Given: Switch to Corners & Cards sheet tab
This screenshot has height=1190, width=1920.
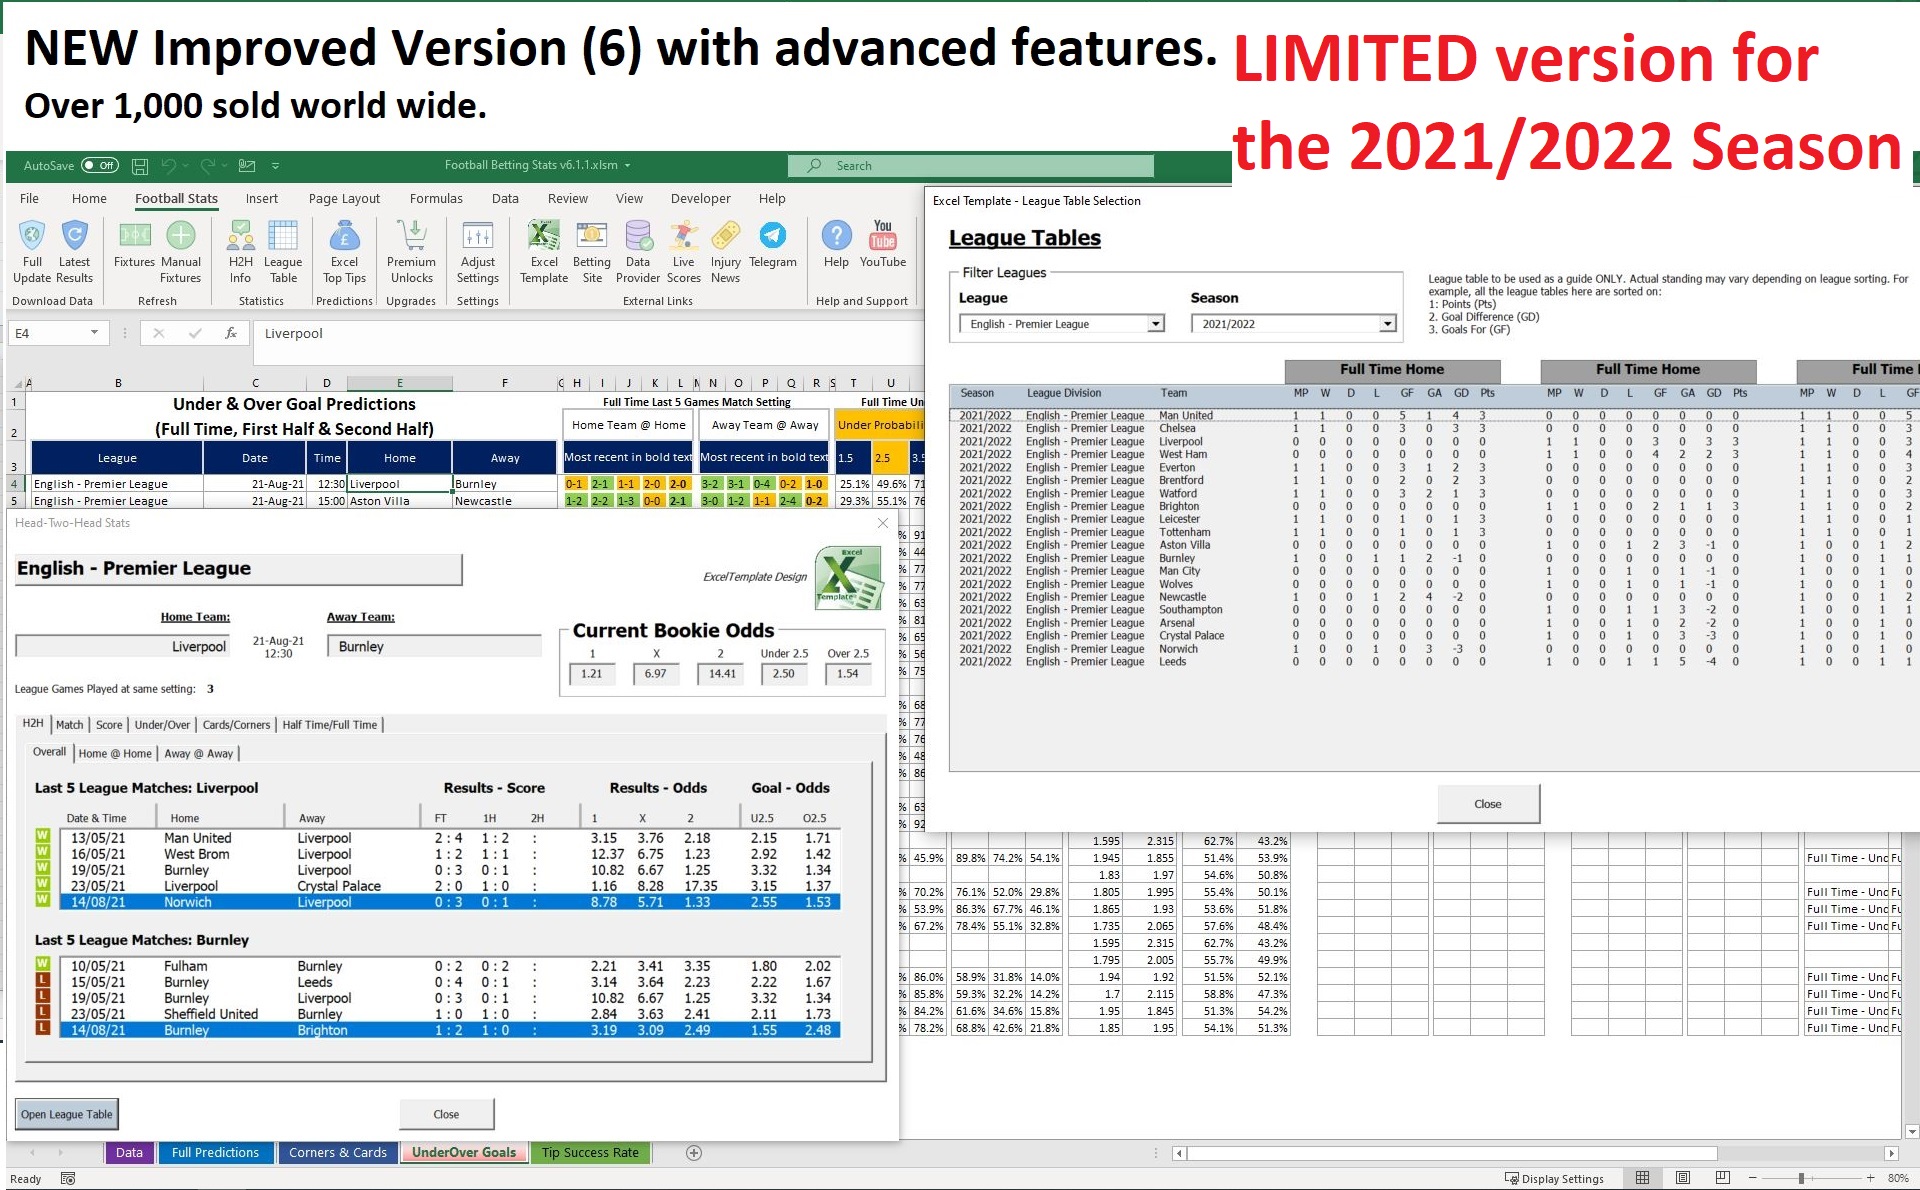Looking at the screenshot, I should tap(337, 1153).
